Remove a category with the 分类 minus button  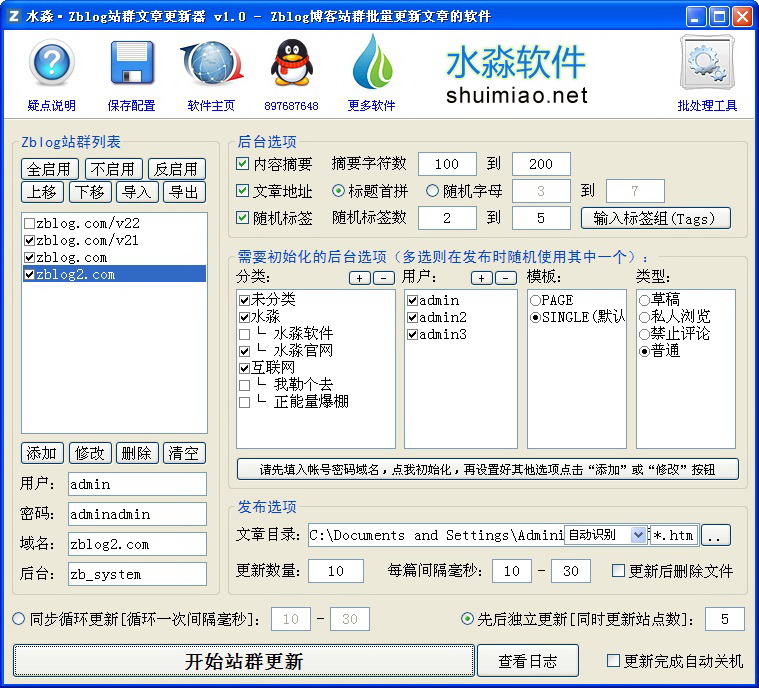pos(384,278)
